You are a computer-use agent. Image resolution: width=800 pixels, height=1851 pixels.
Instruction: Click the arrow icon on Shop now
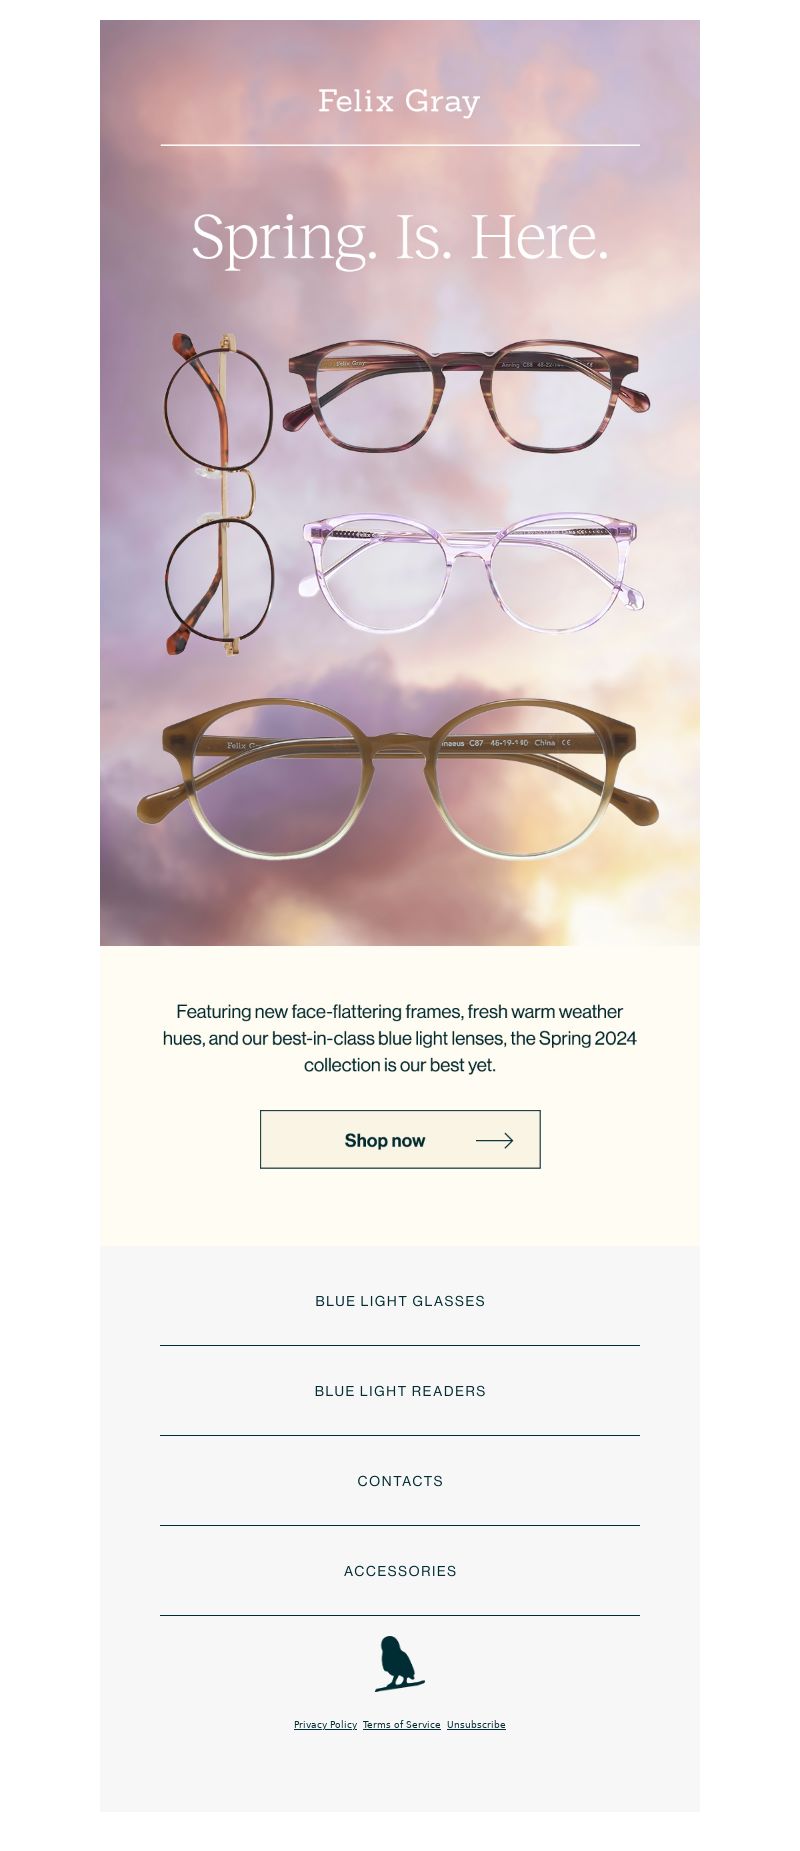pos(494,1140)
